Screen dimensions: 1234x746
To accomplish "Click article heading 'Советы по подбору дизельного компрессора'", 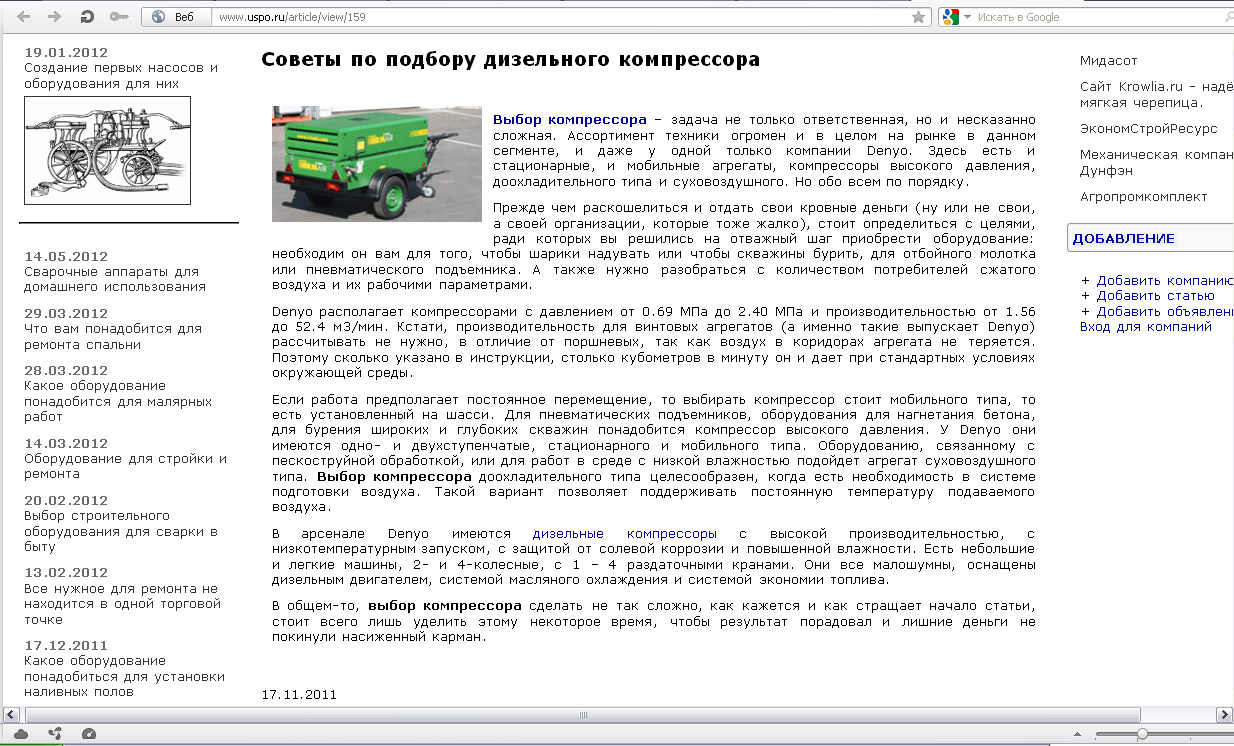I will (x=510, y=59).
